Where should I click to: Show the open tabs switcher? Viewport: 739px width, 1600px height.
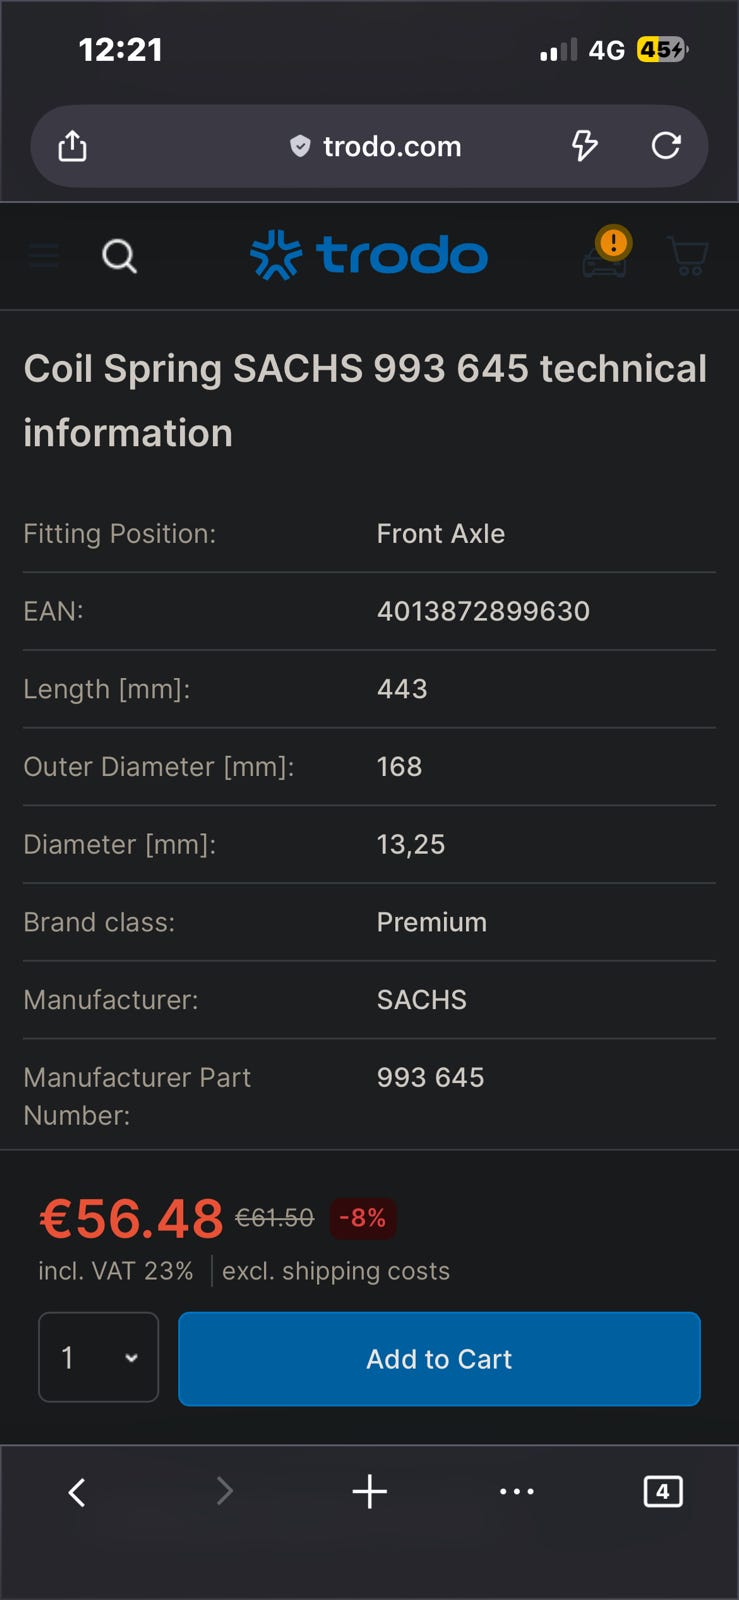pyautogui.click(x=662, y=1492)
